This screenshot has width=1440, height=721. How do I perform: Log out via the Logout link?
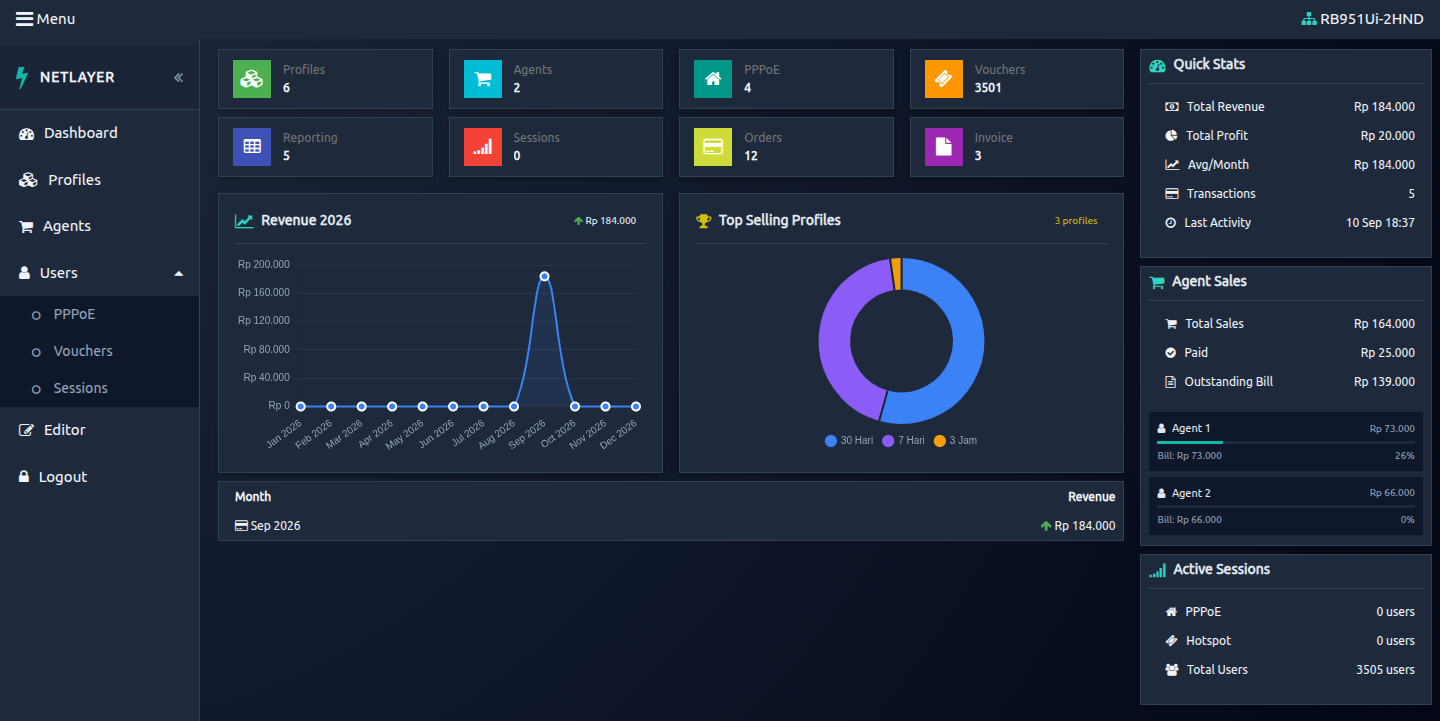[x=99, y=477]
